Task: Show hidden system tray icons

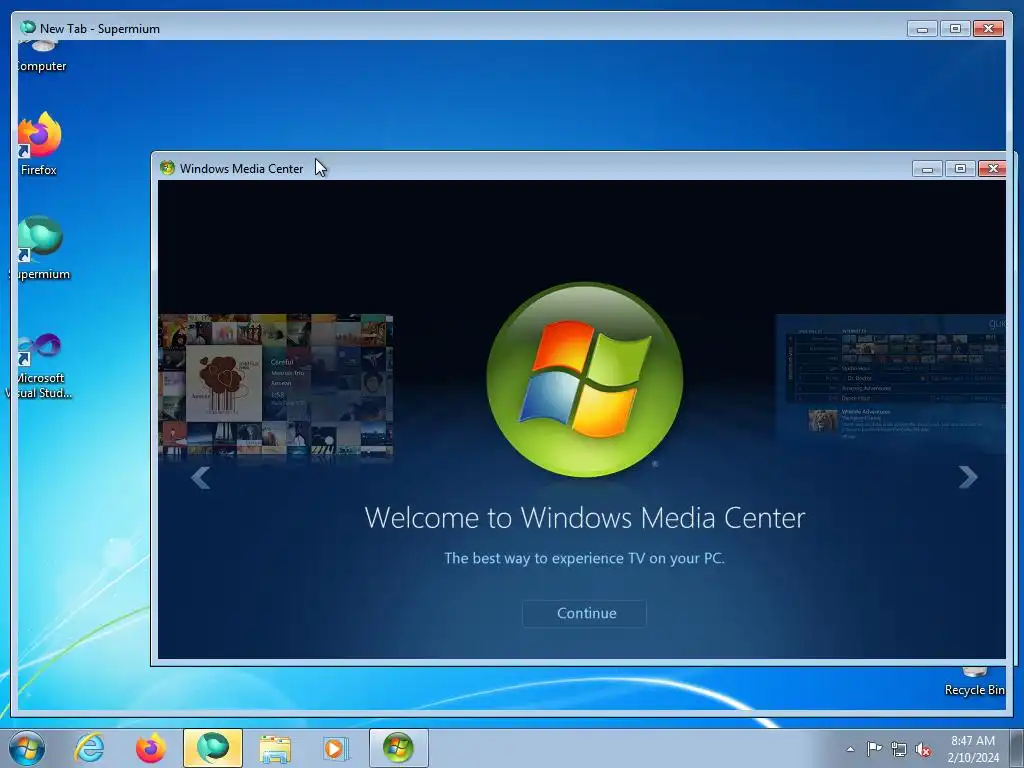Action: click(x=850, y=749)
